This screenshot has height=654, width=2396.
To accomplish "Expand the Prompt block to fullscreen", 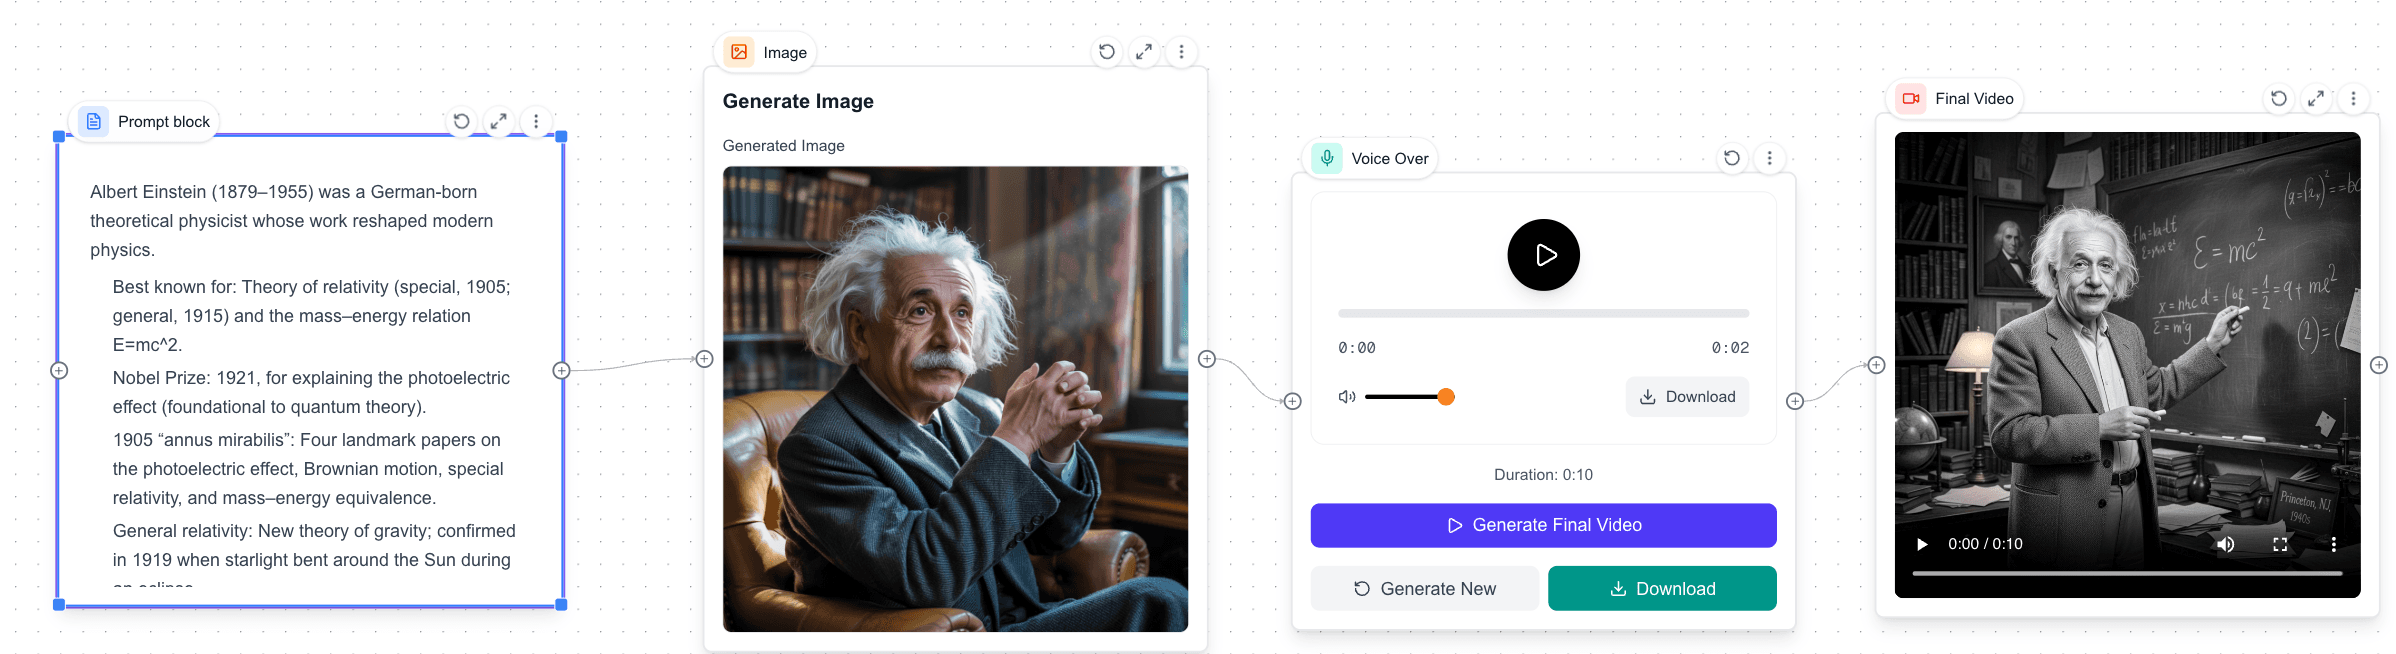I will 498,121.
